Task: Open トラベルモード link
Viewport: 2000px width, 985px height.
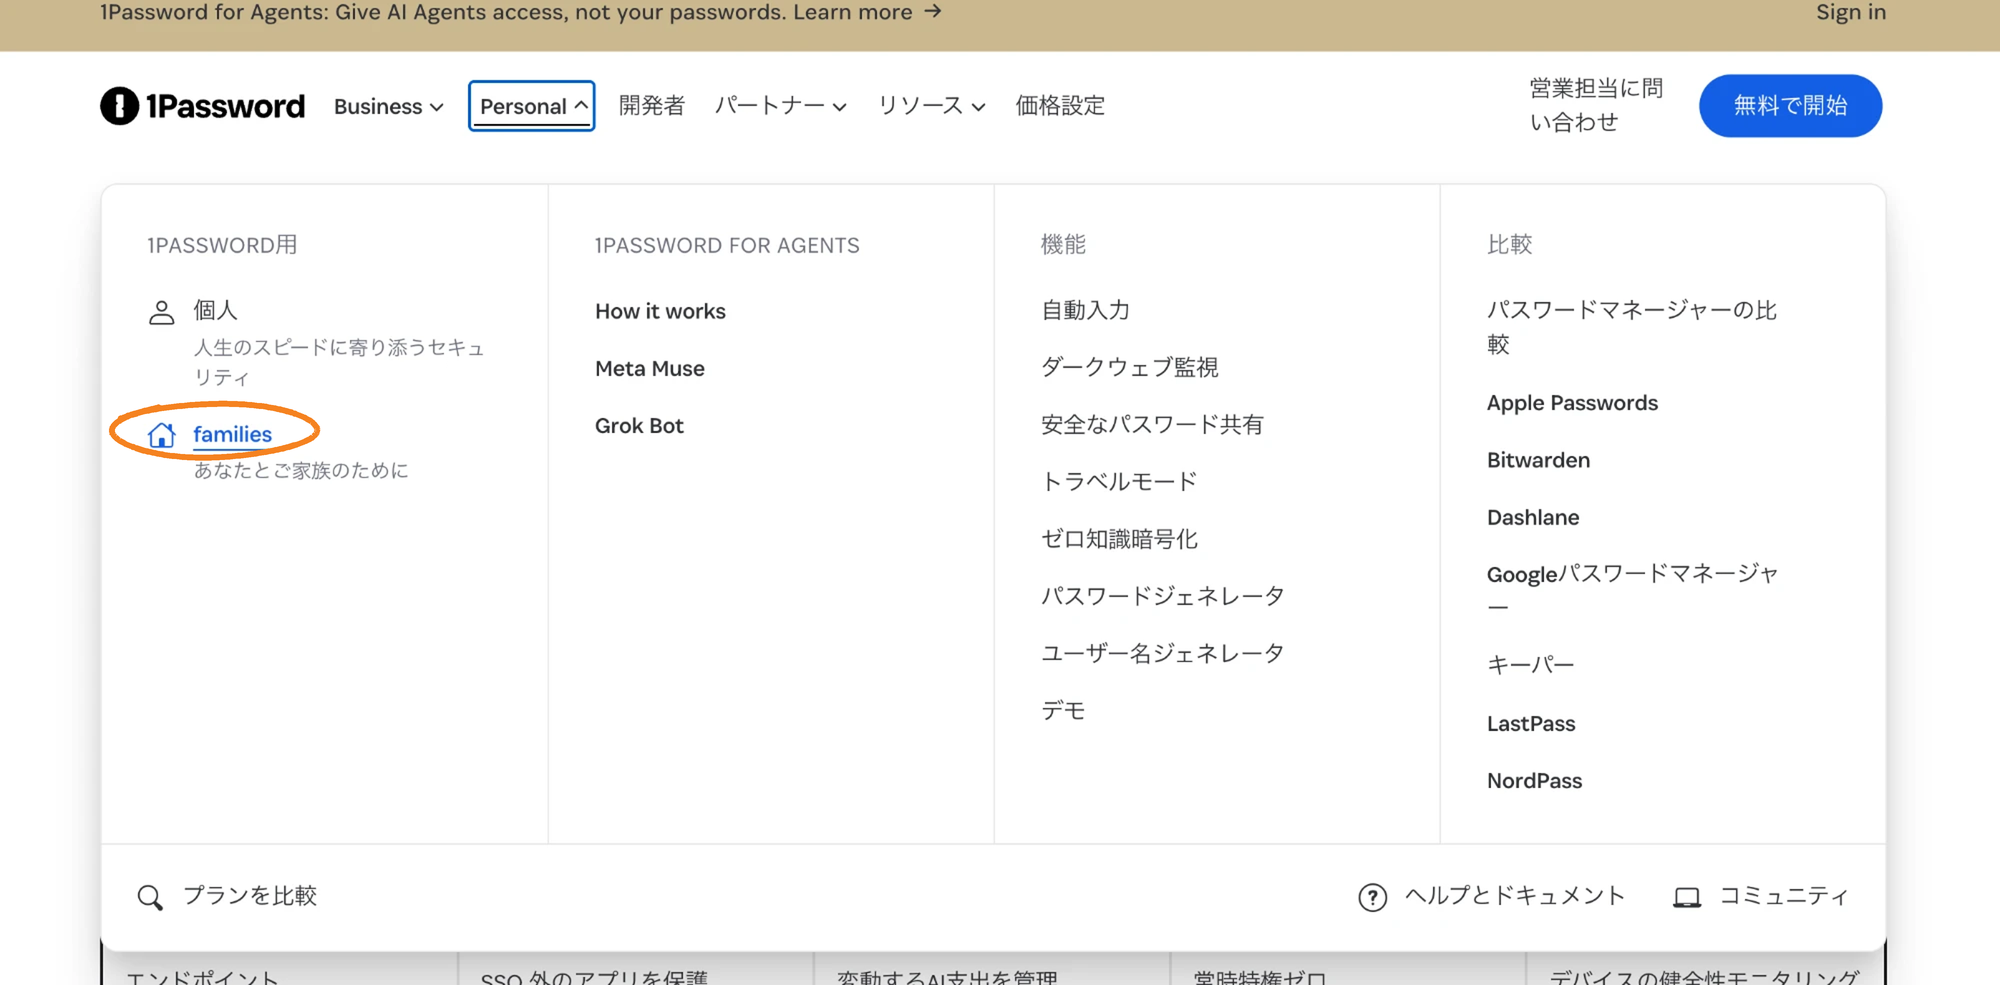Action: click(x=1119, y=482)
